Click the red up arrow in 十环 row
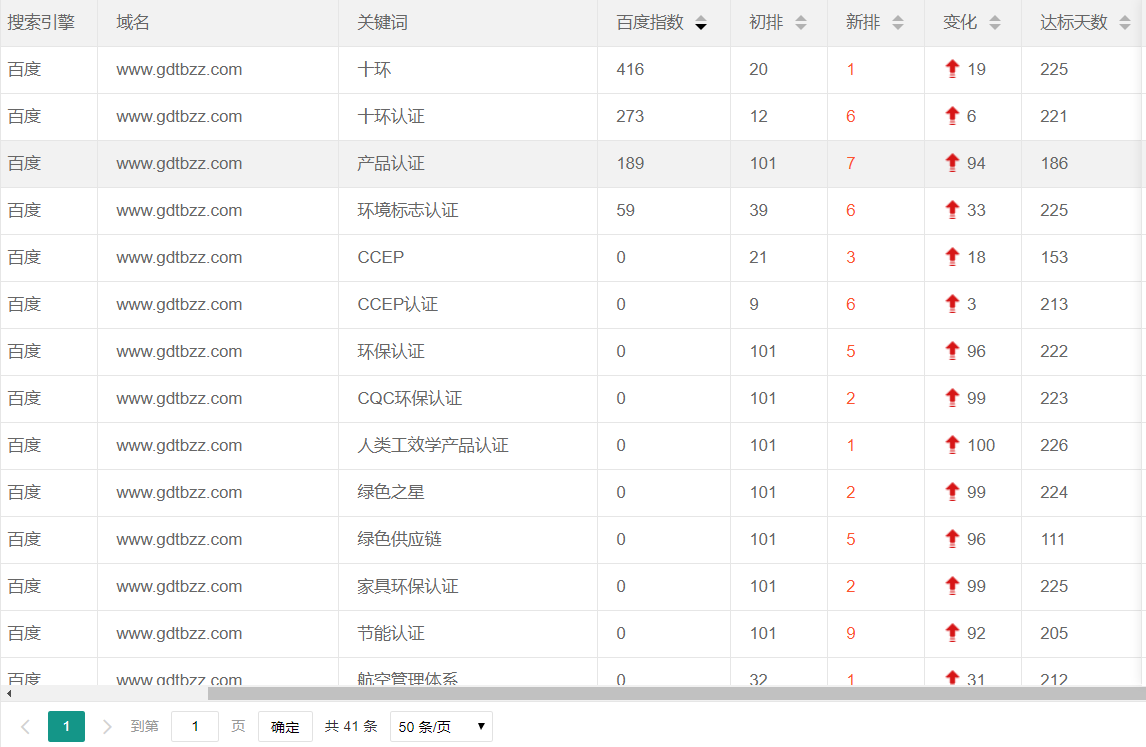 (x=952, y=69)
